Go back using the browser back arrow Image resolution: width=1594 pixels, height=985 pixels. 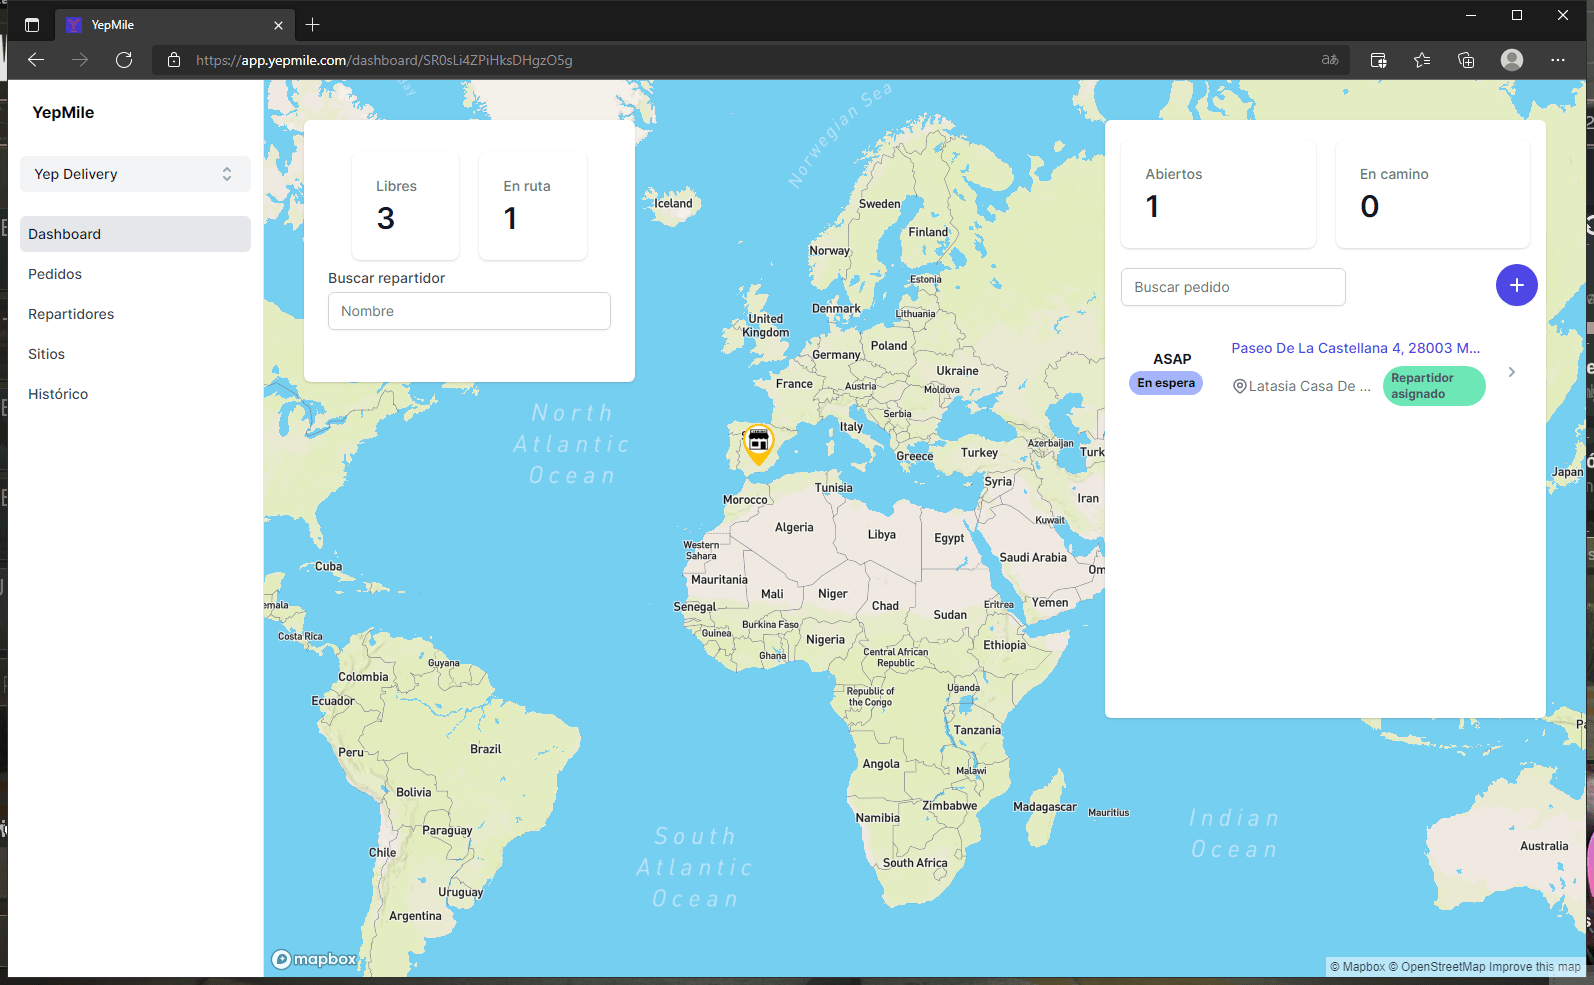36,60
